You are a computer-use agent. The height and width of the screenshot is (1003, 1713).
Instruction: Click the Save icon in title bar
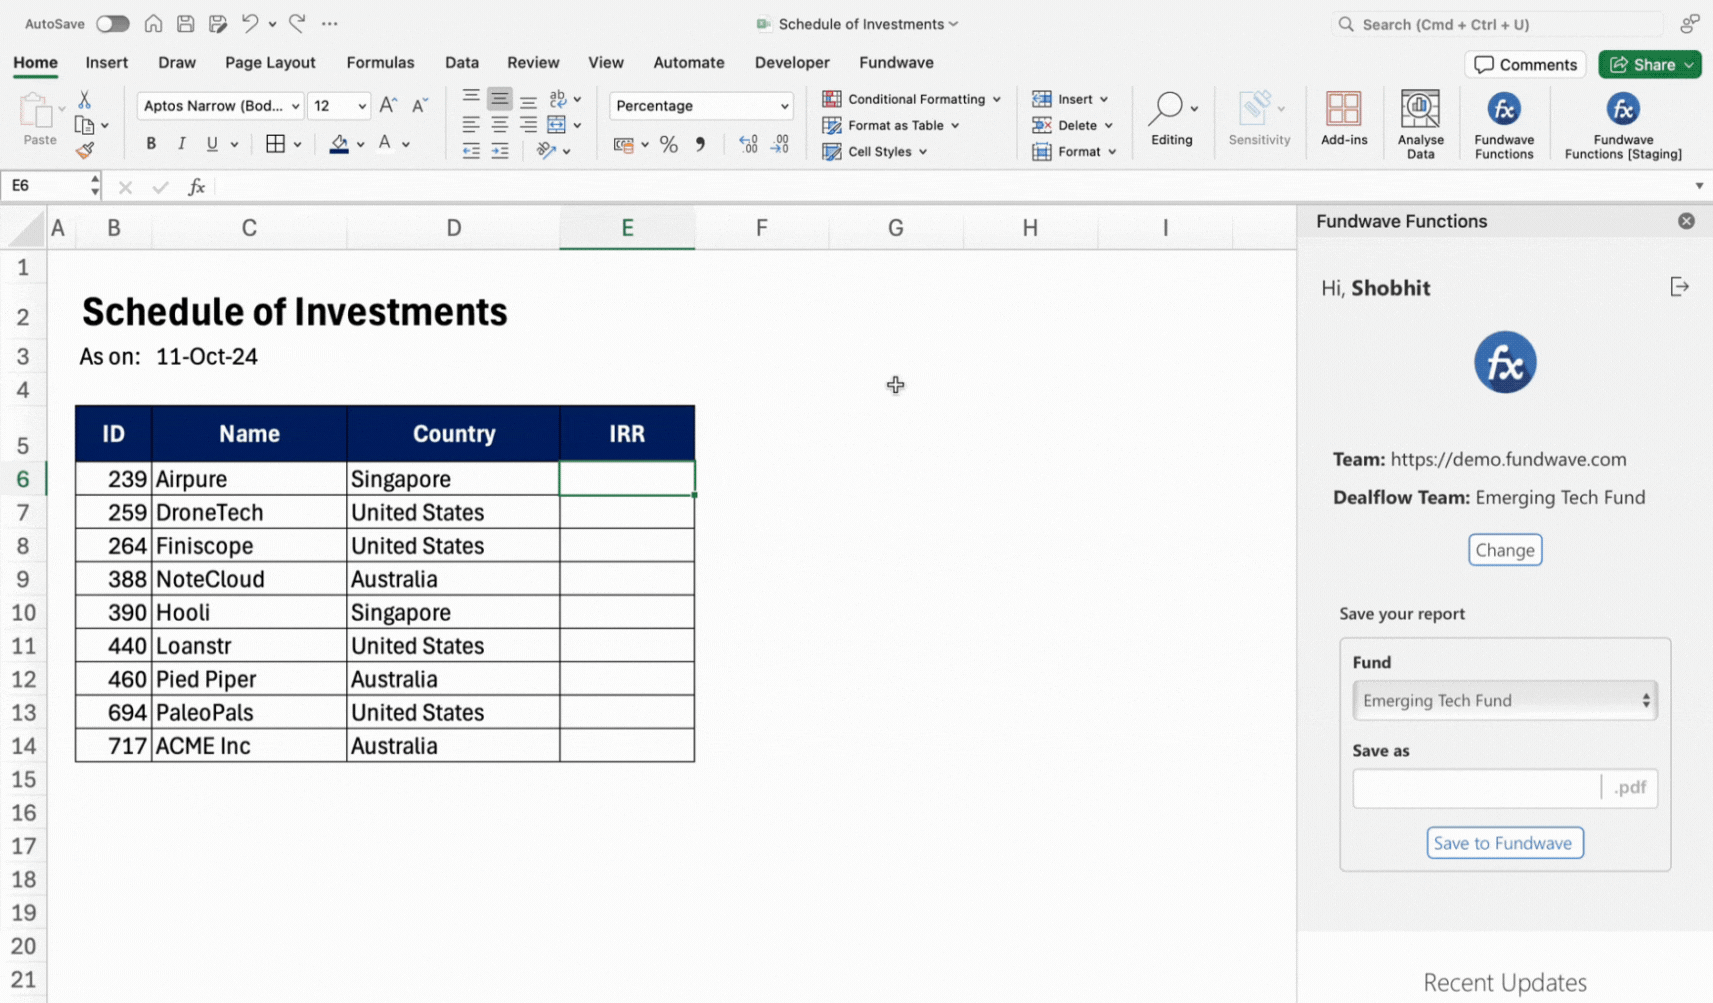(185, 23)
